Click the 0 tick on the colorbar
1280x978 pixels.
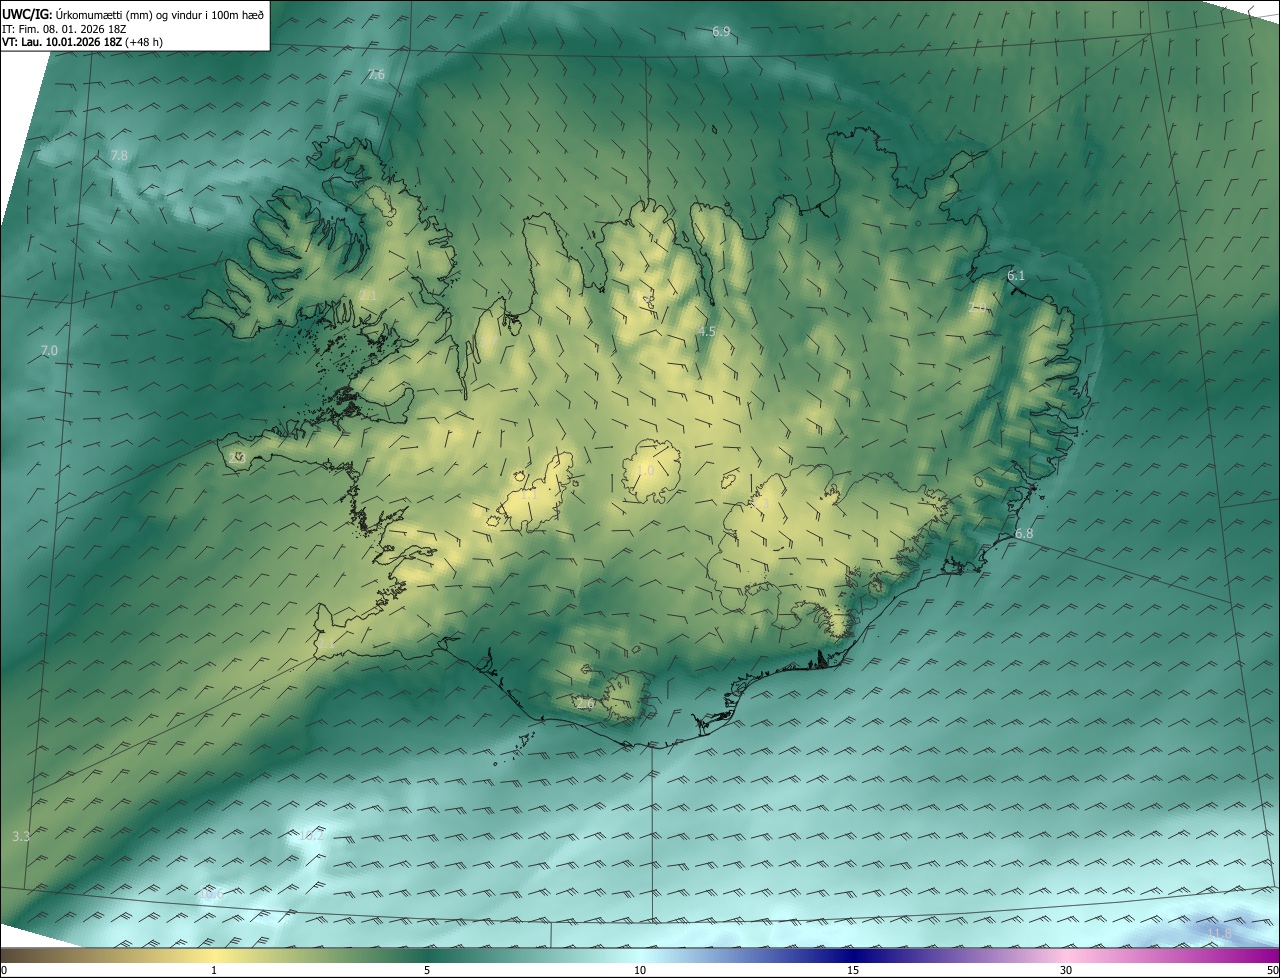[4, 970]
